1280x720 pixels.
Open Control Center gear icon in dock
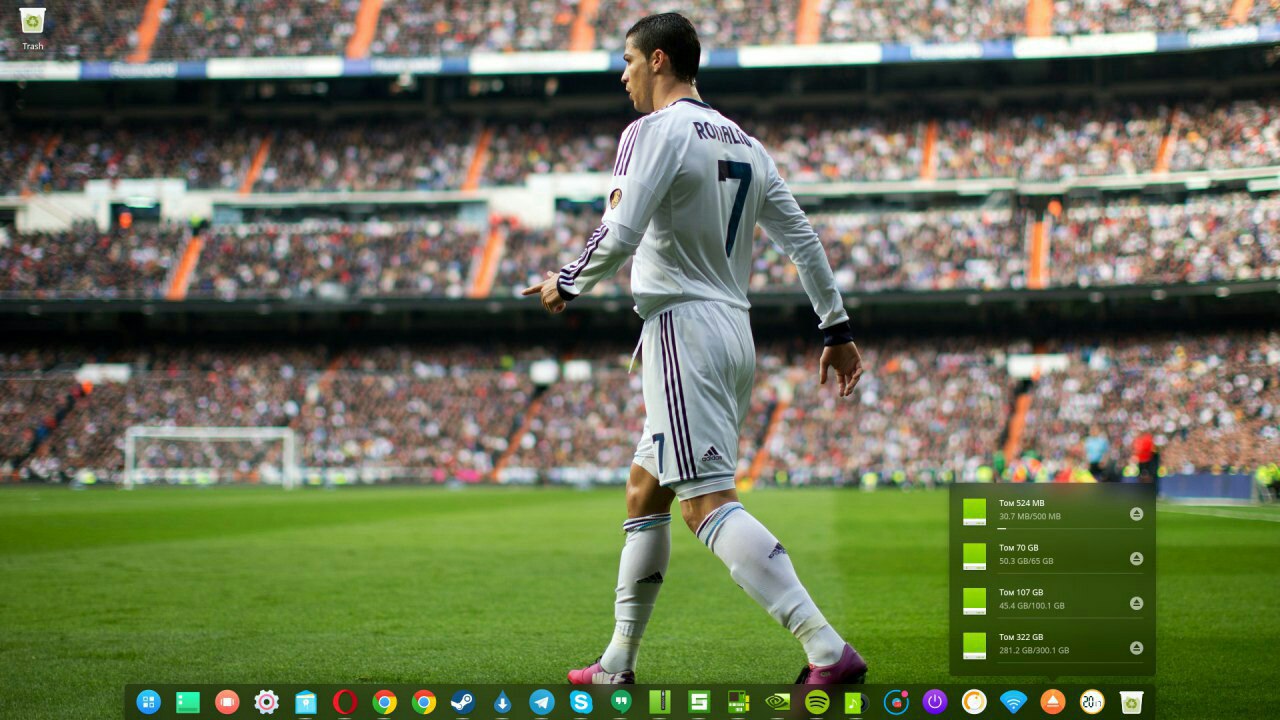(x=266, y=702)
